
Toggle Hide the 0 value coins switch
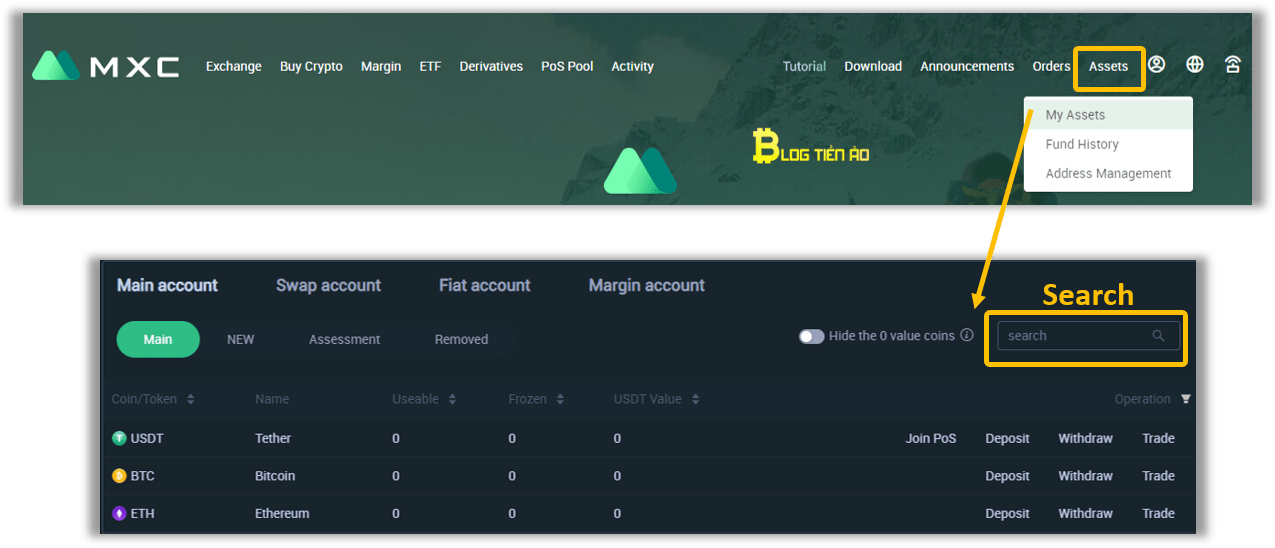(x=812, y=336)
